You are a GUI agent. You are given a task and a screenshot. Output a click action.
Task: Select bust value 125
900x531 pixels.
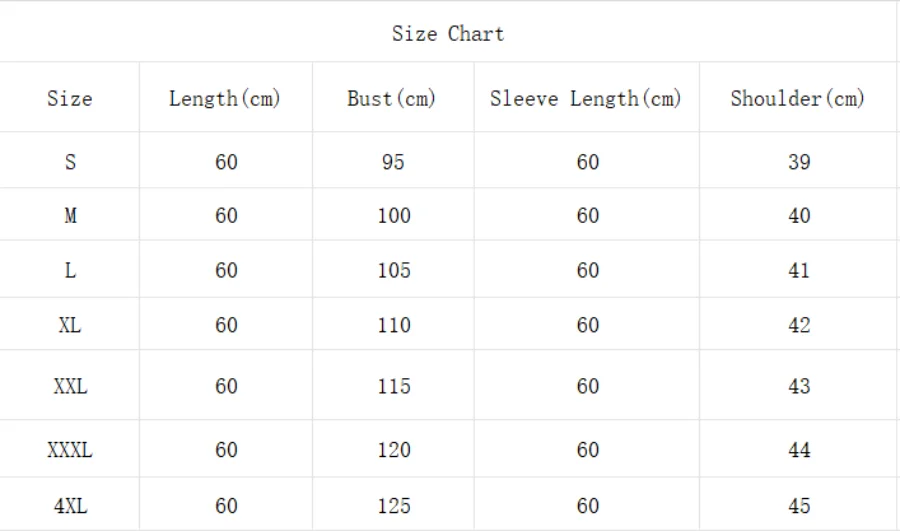394,505
